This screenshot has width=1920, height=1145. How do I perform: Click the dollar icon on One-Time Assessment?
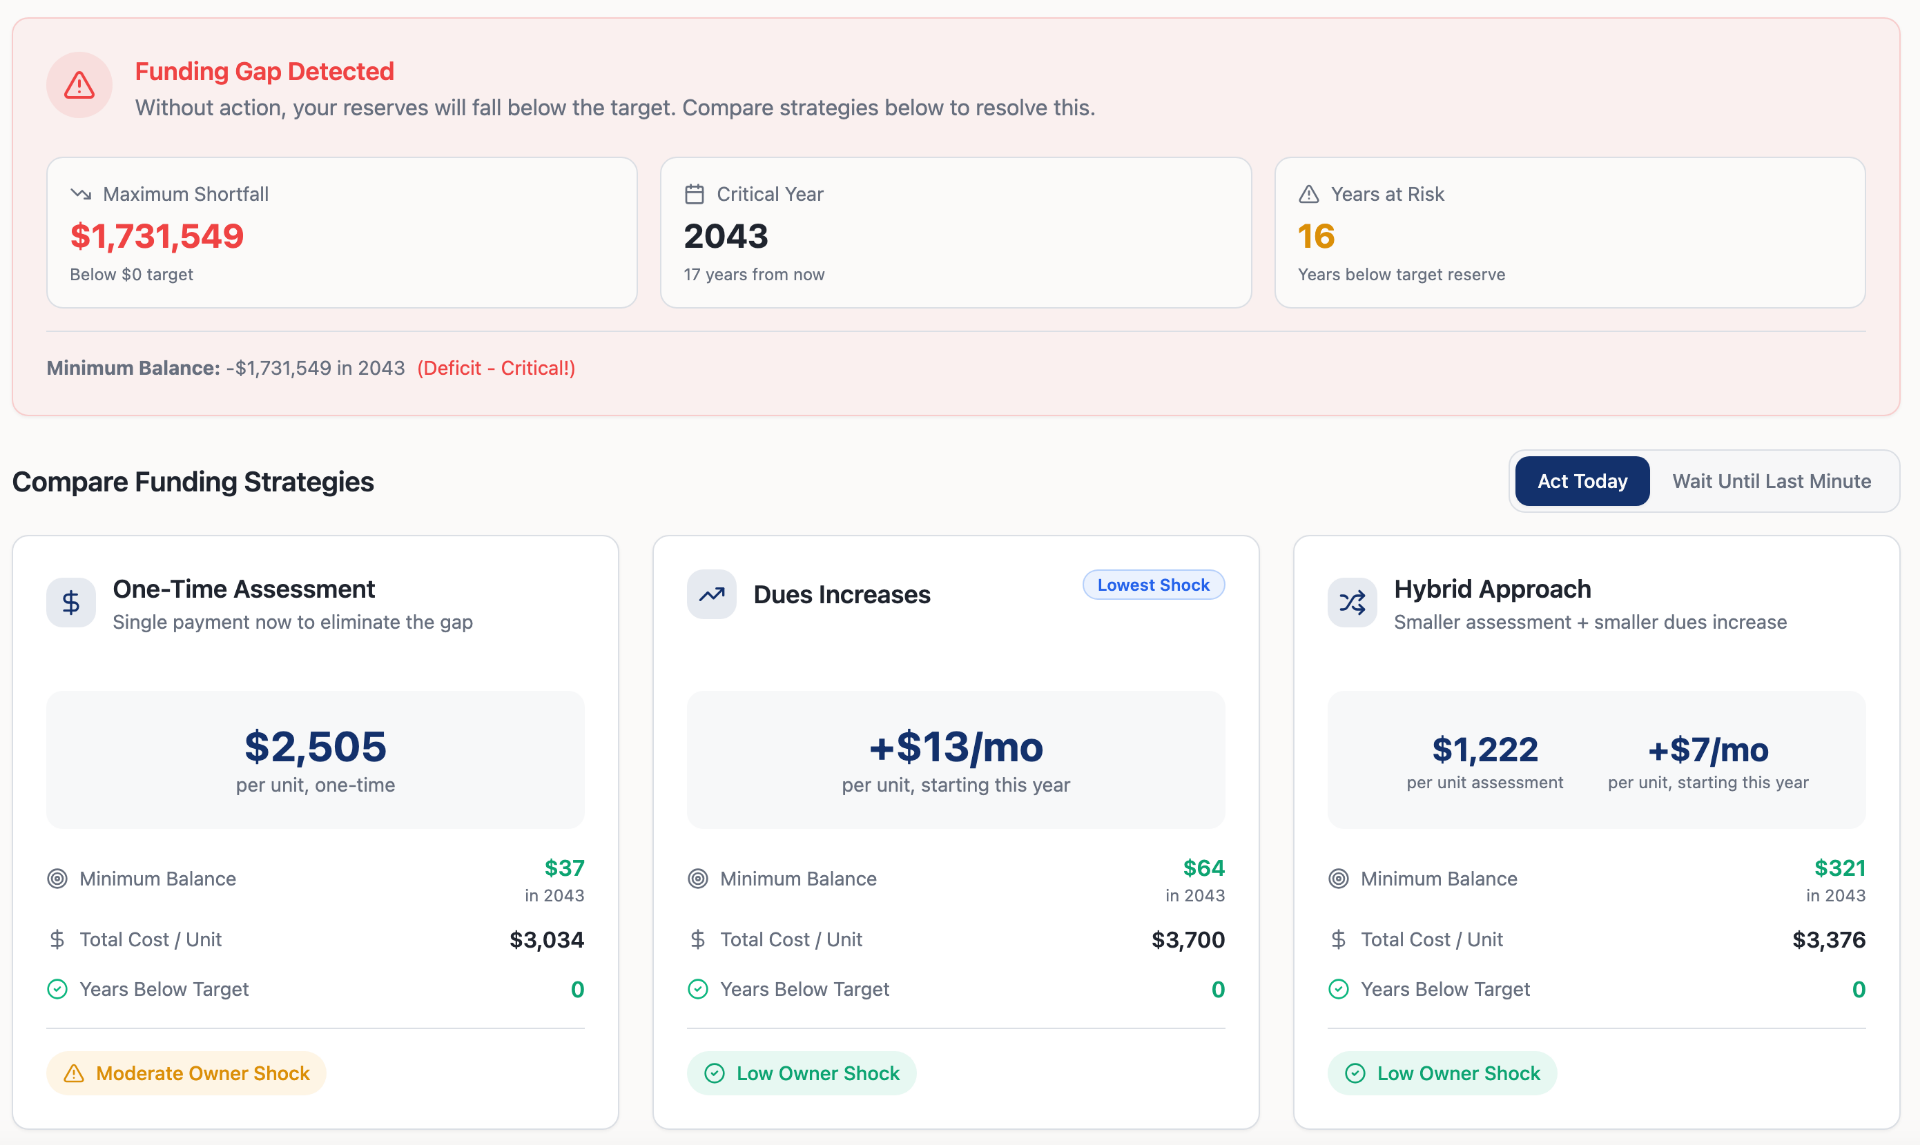tap(71, 602)
